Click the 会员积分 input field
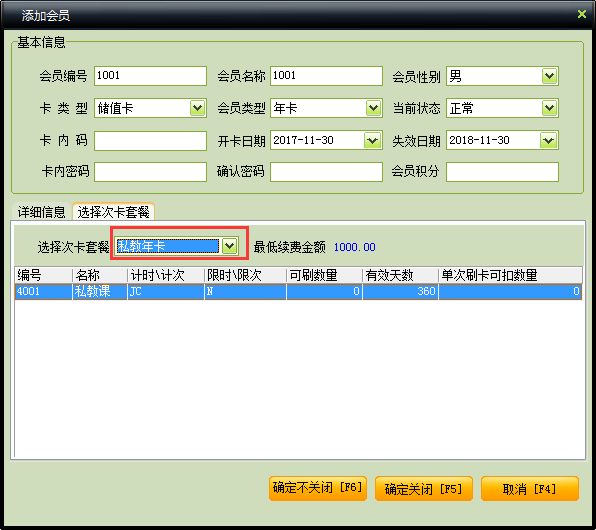Viewport: 596px width, 530px height. point(502,172)
